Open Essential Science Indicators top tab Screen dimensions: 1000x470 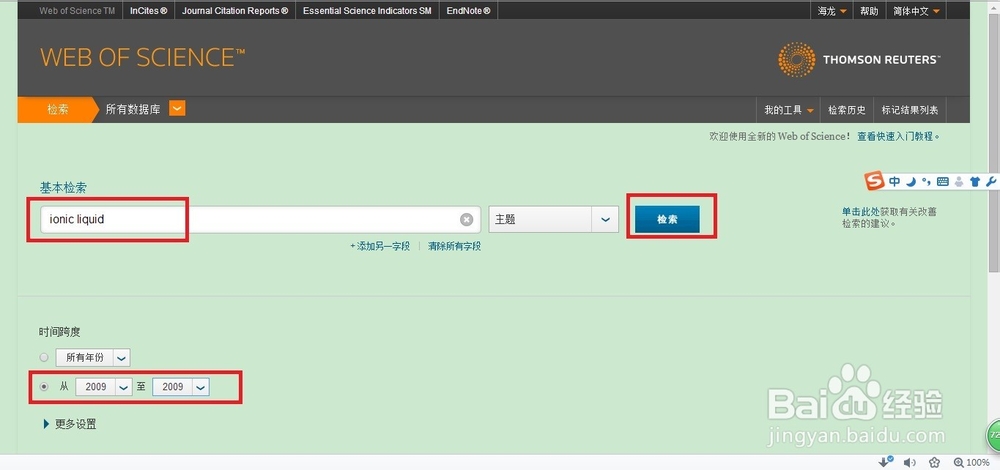367,11
